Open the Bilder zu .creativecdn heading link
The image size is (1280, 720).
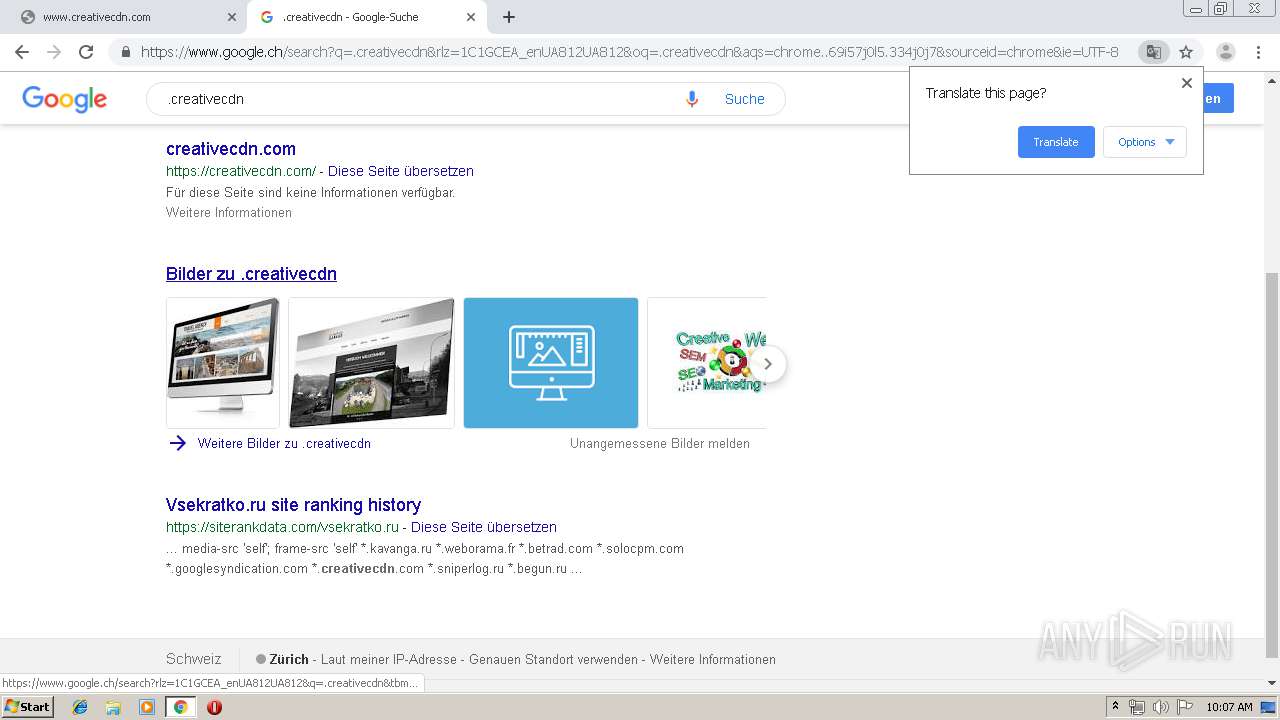point(251,274)
